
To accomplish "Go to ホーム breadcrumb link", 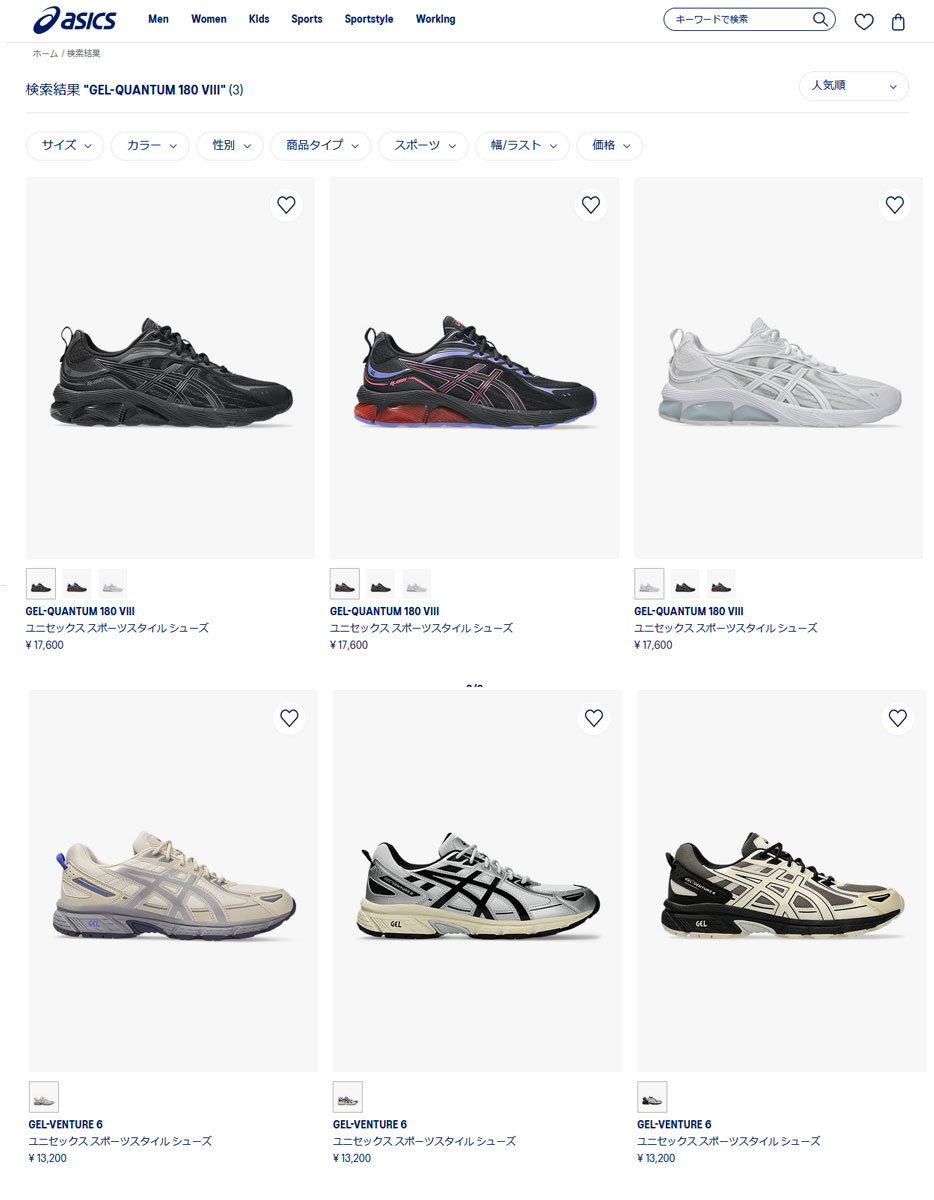I will tap(45, 54).
